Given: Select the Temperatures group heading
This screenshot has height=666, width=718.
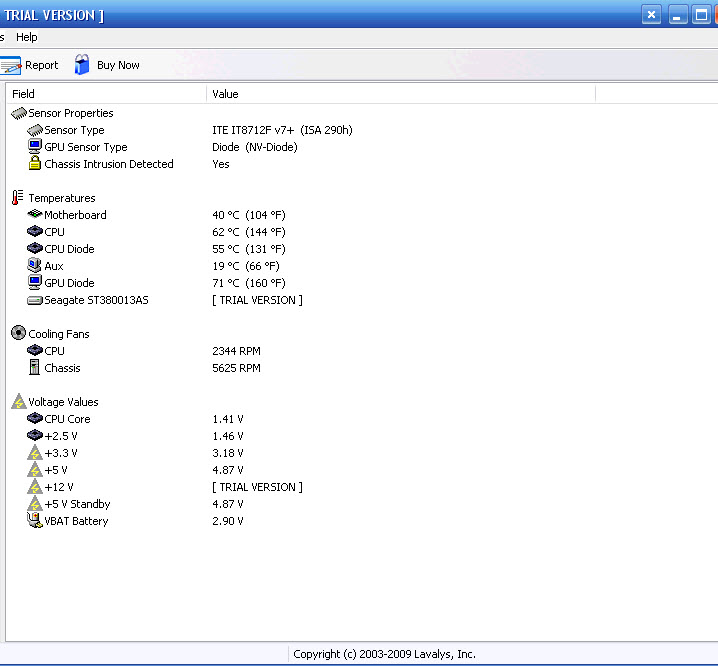Looking at the screenshot, I should pyautogui.click(x=62, y=198).
